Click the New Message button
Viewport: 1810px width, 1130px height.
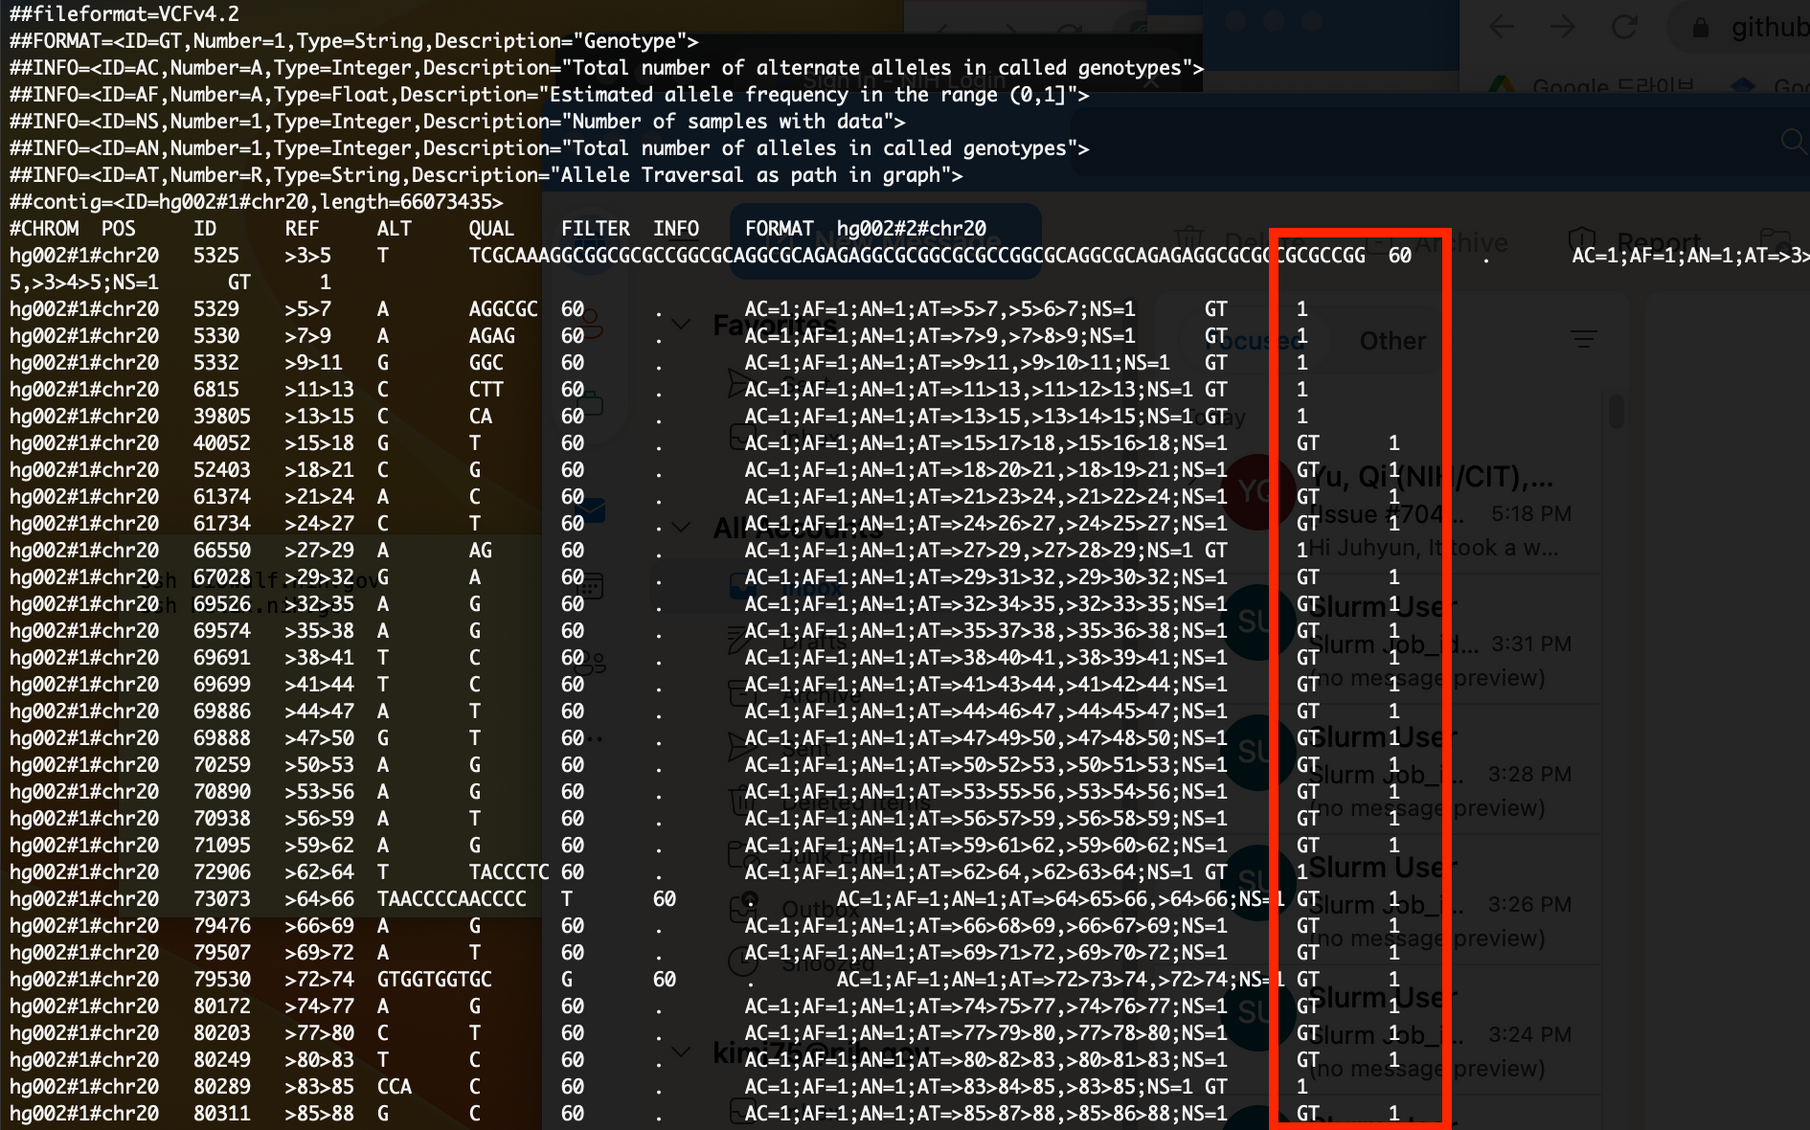click(x=885, y=240)
